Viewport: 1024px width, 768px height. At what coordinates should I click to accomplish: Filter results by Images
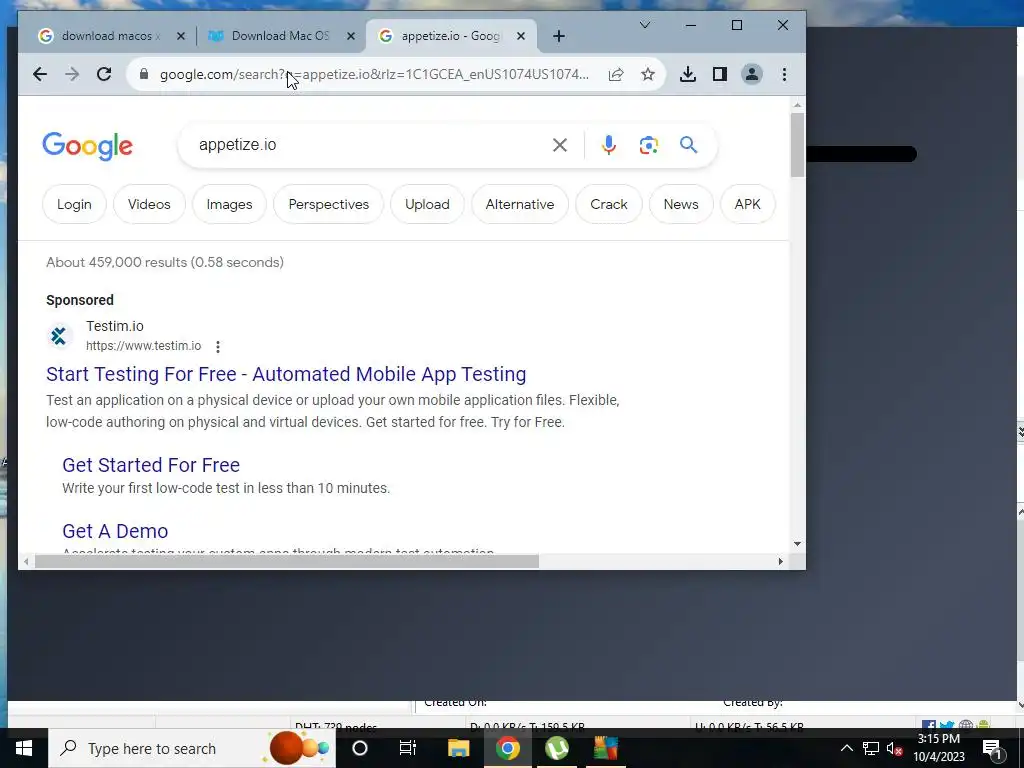point(229,204)
